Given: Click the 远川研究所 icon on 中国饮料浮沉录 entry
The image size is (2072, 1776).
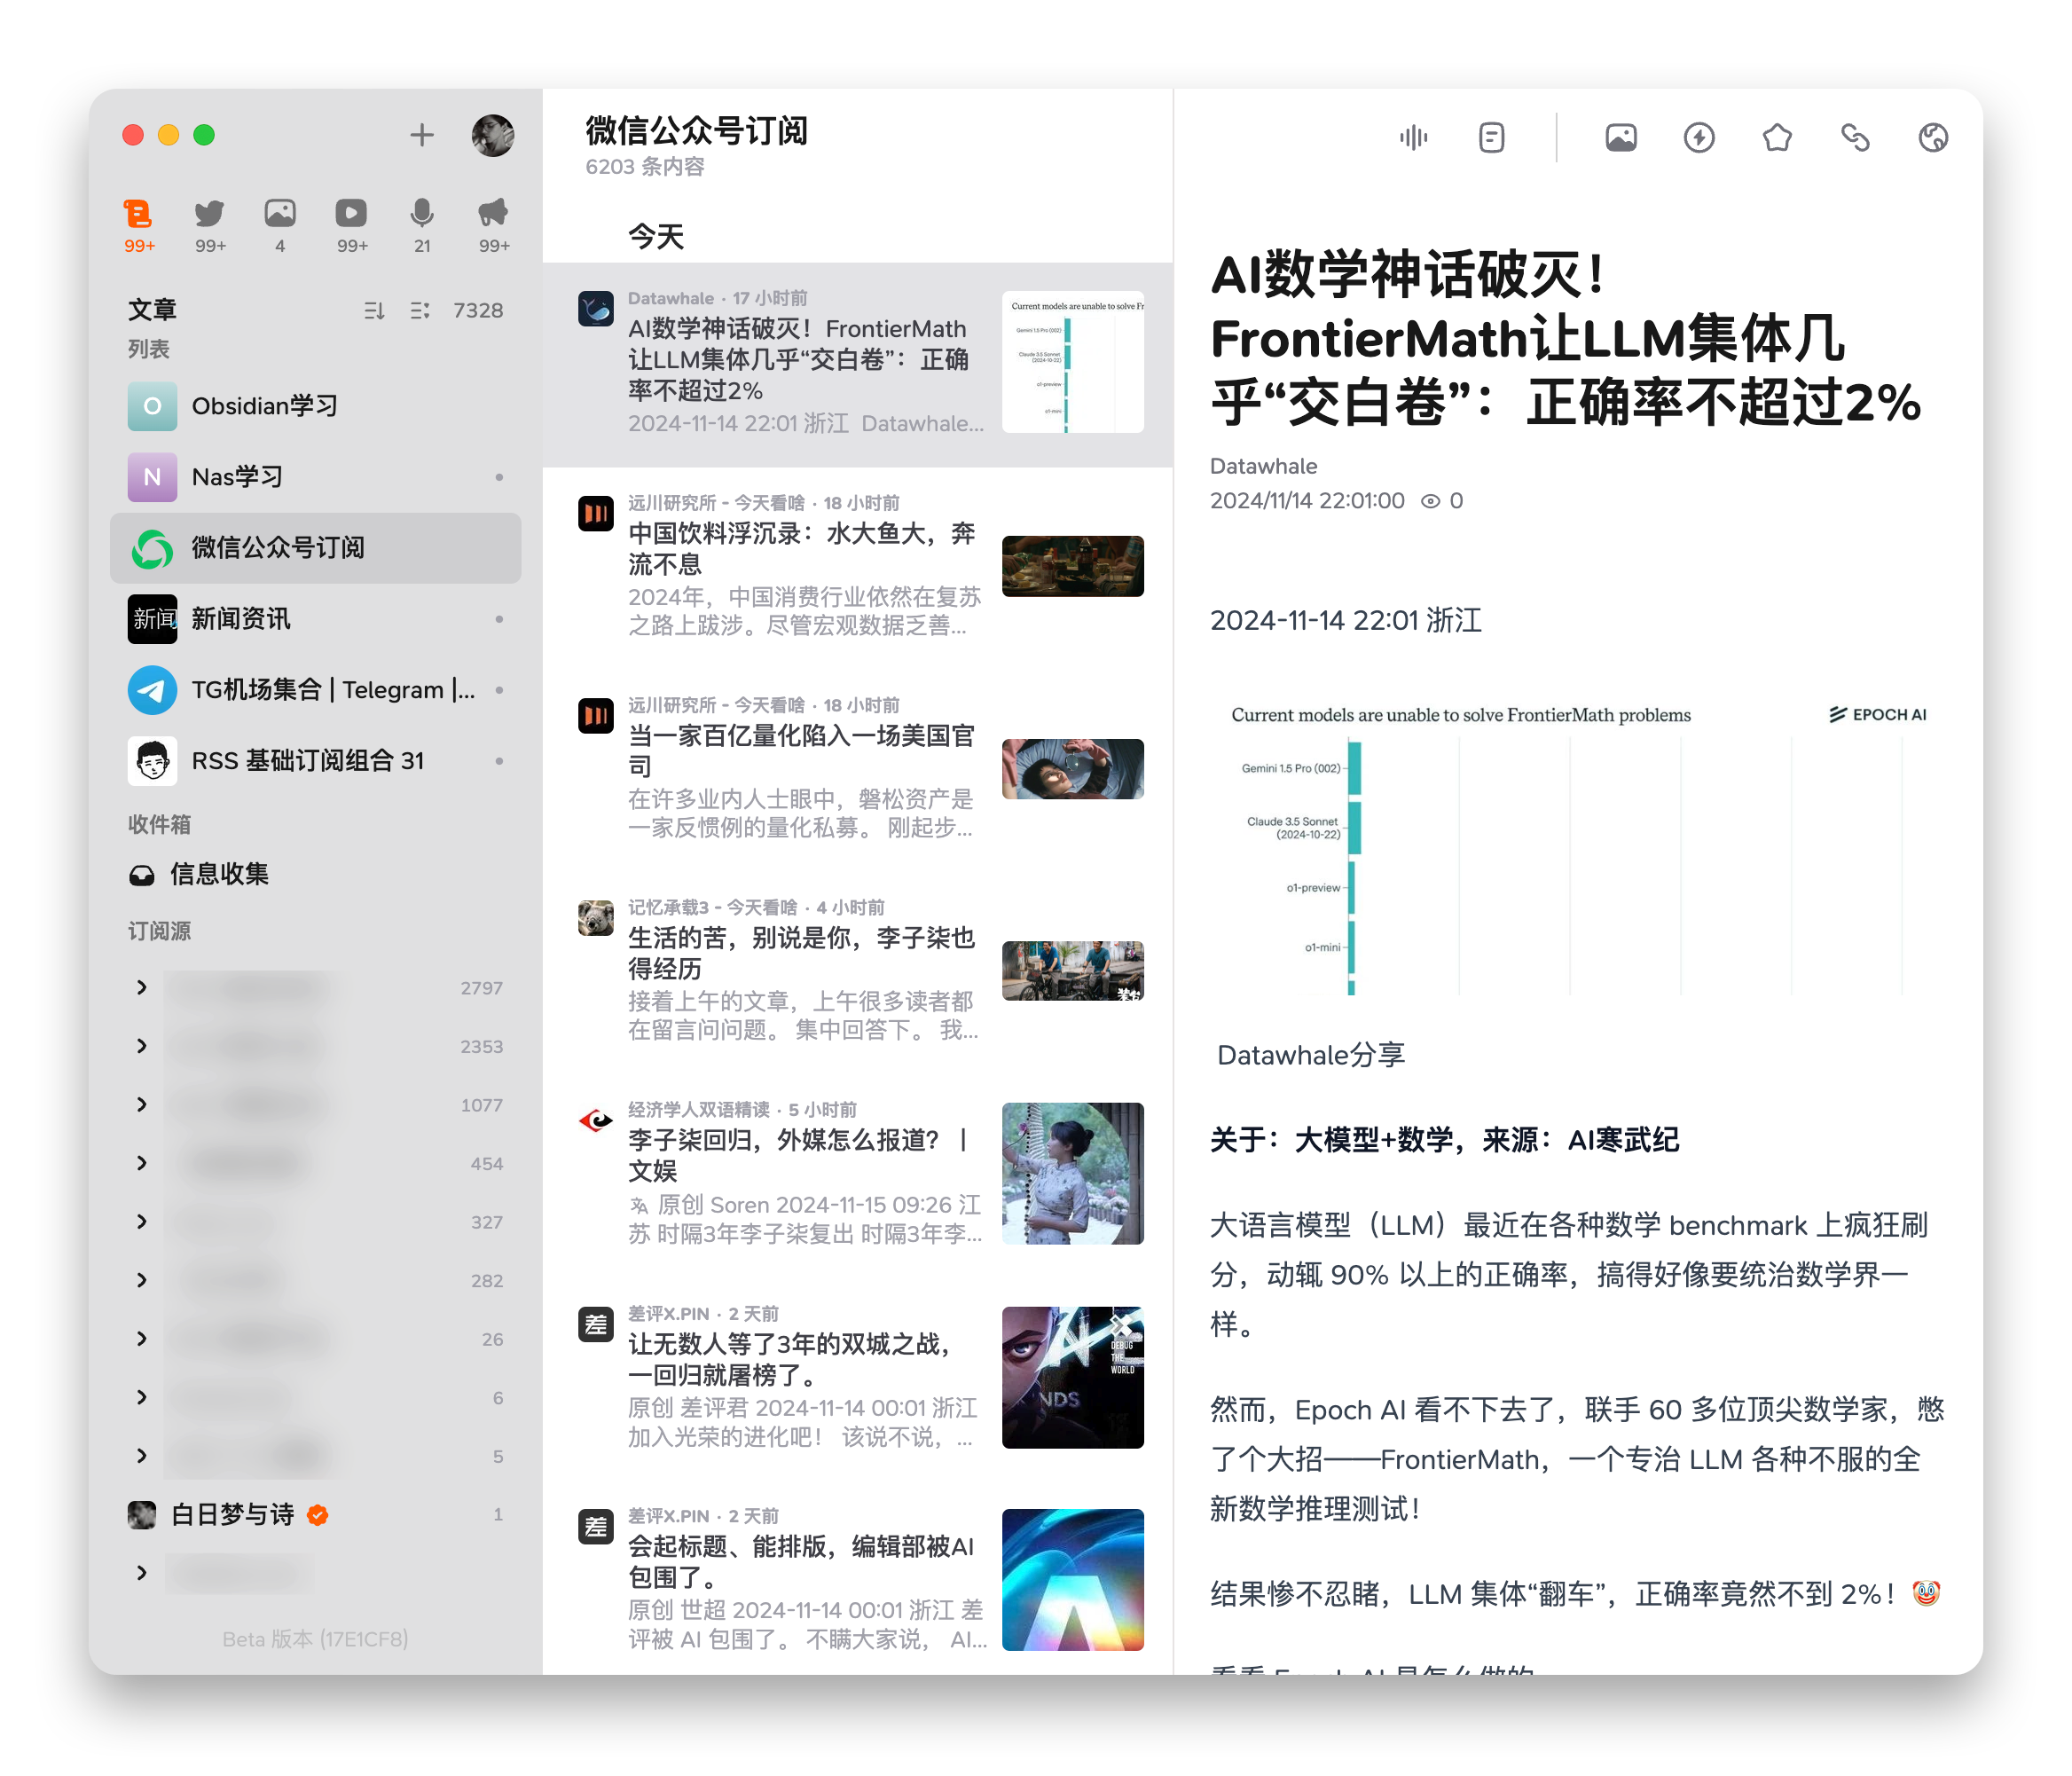Looking at the screenshot, I should pyautogui.click(x=596, y=514).
